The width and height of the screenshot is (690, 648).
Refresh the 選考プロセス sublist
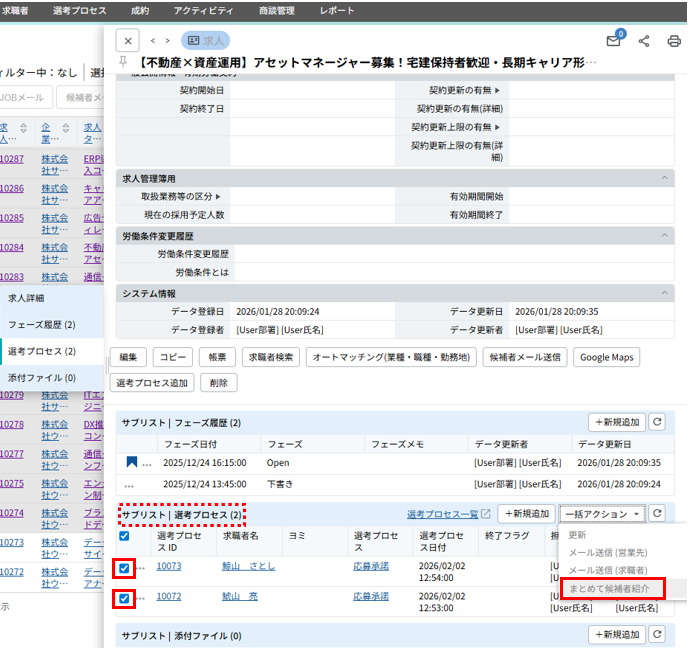pyautogui.click(x=657, y=514)
